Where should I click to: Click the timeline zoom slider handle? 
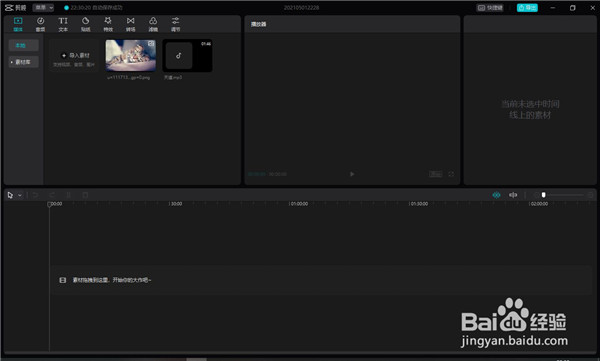pyautogui.click(x=543, y=195)
